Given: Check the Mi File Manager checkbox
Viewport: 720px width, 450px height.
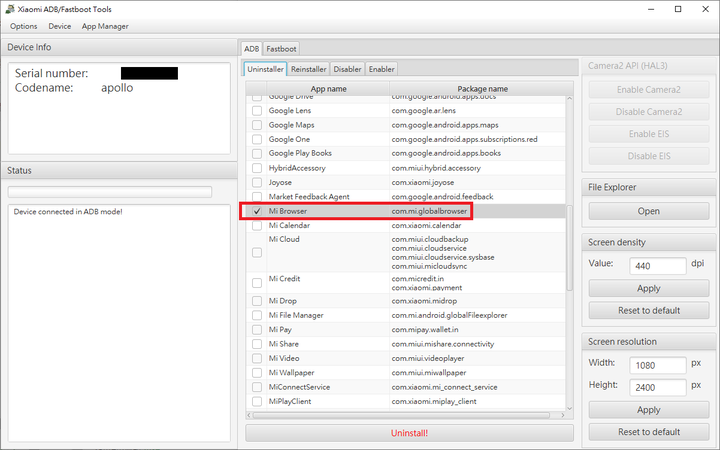Looking at the screenshot, I should (x=257, y=315).
